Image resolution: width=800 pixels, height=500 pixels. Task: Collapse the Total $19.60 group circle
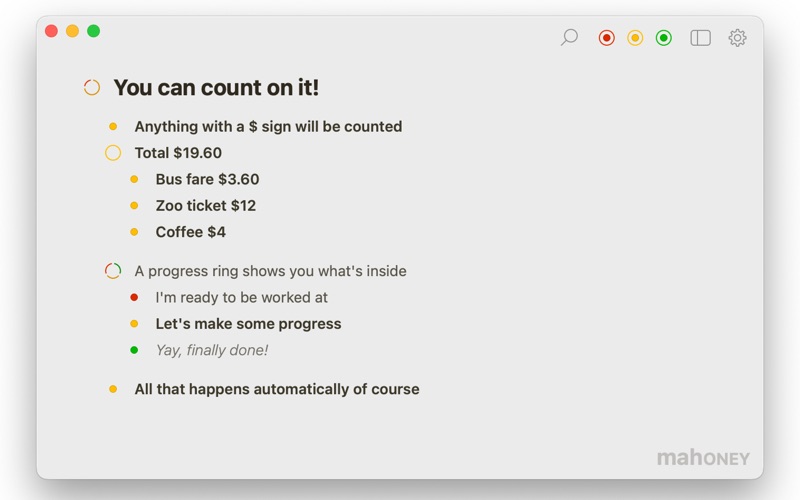click(113, 153)
